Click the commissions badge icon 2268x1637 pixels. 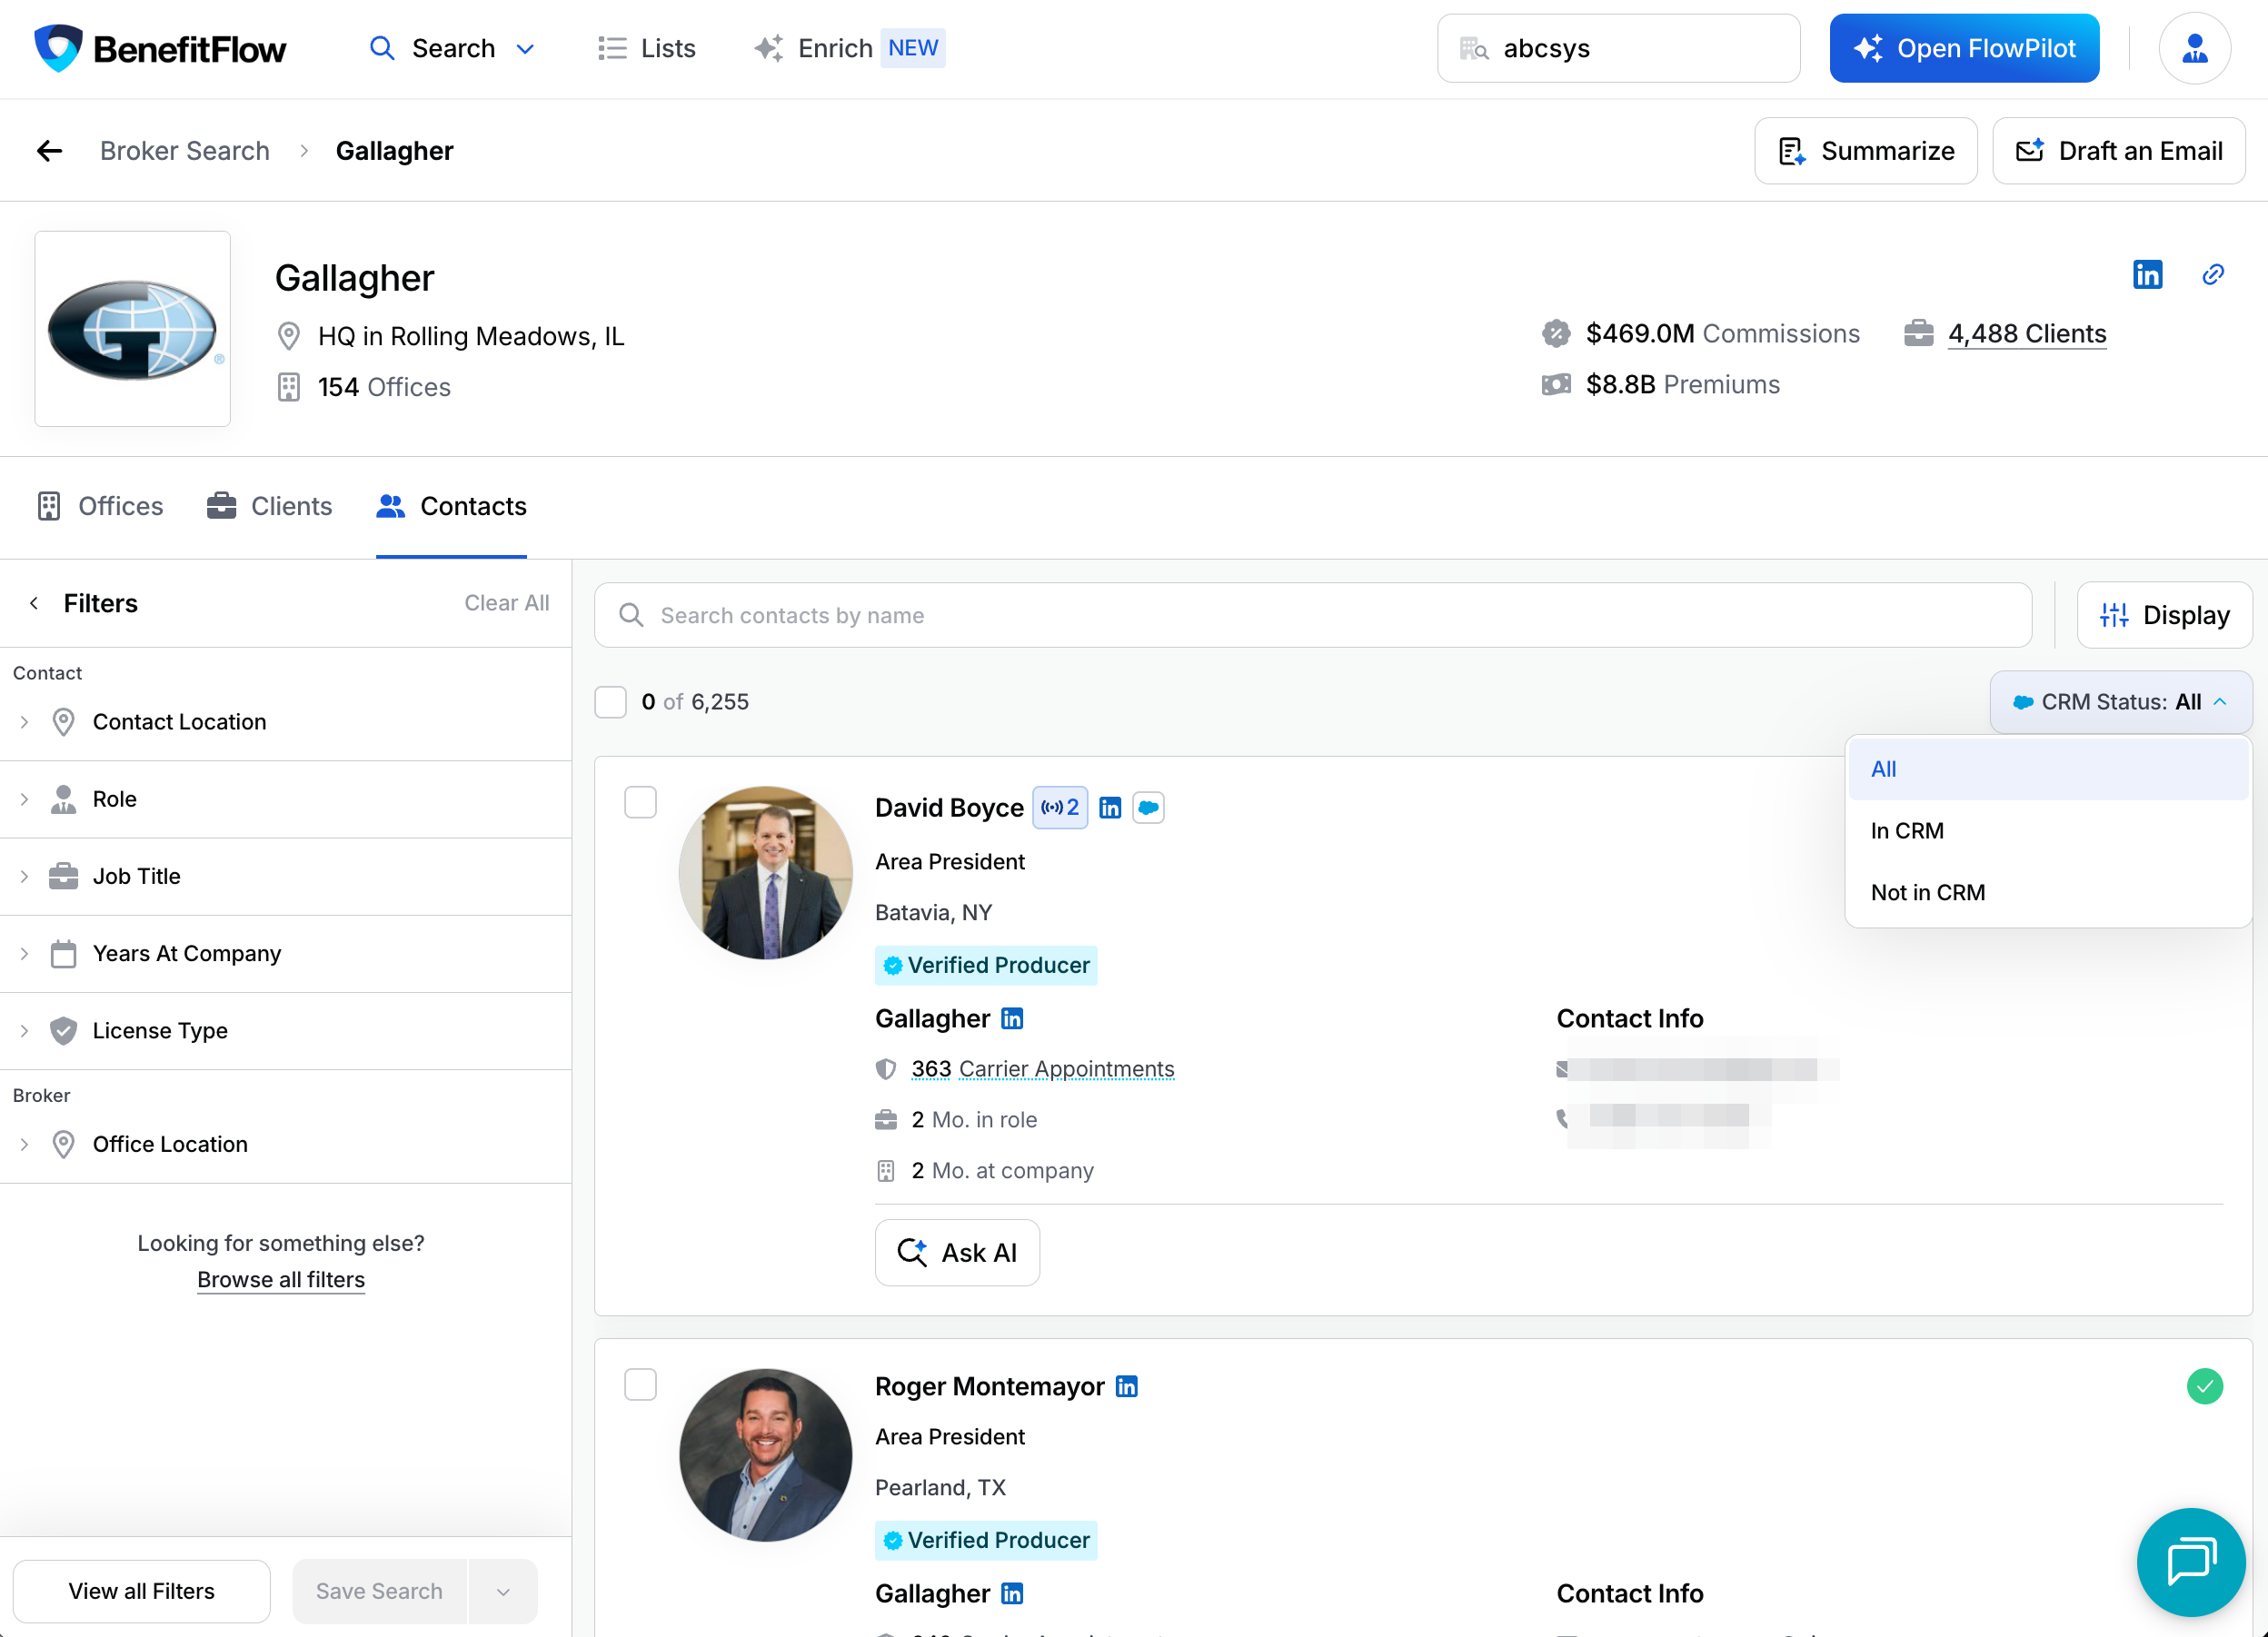1556,333
